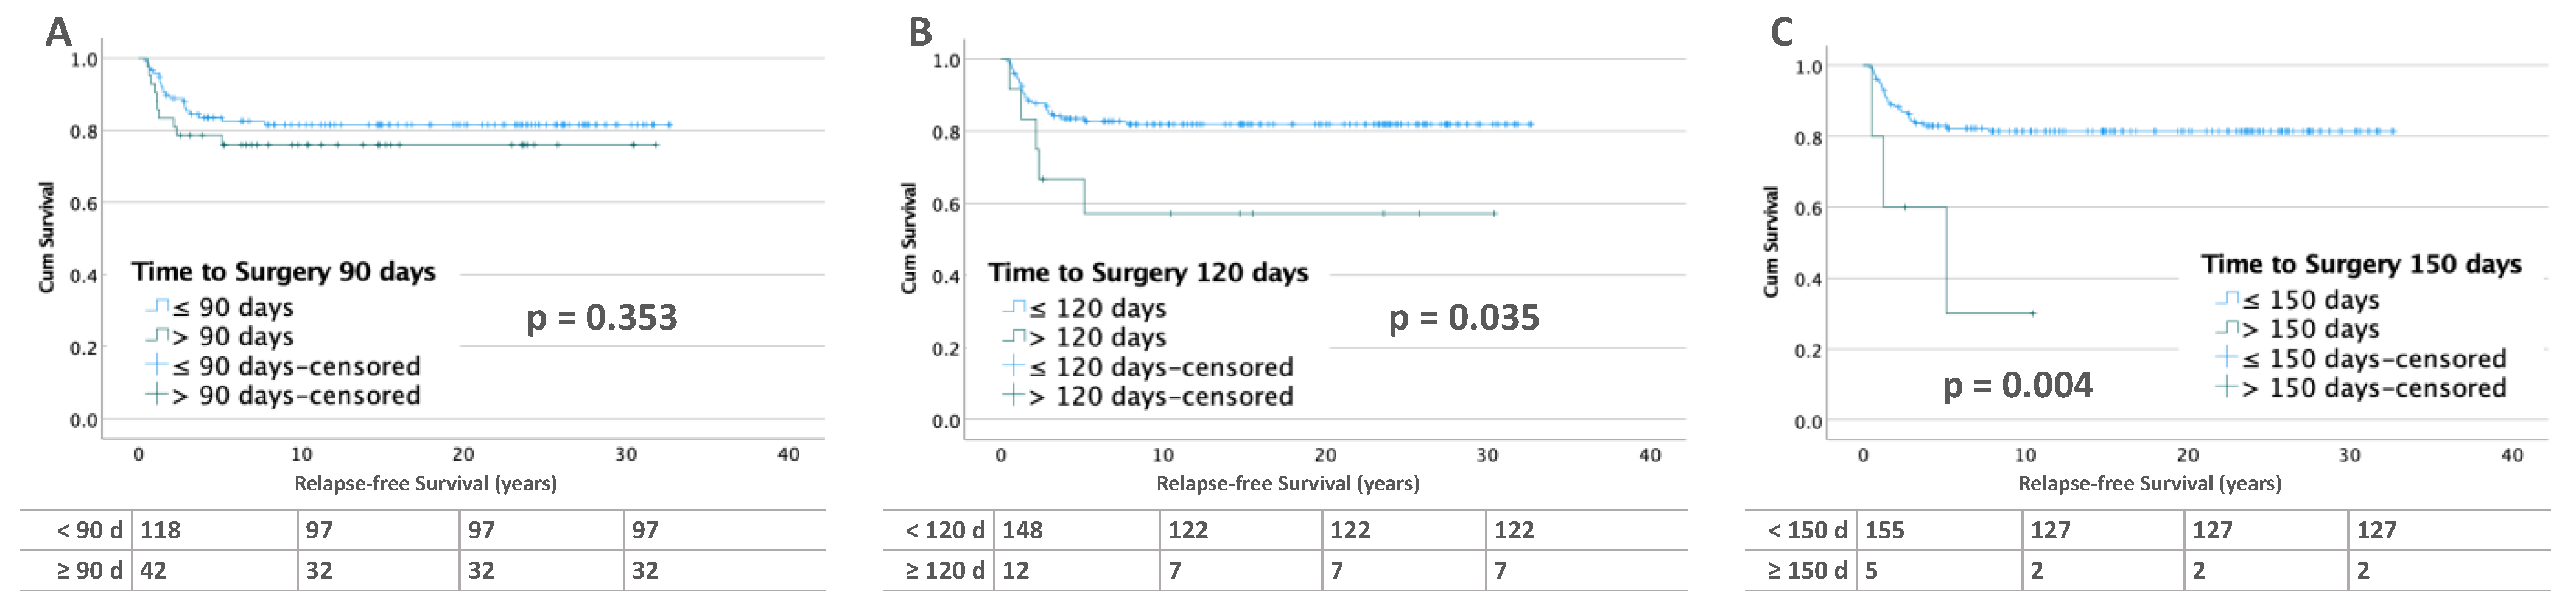Click the ≤ 120 days legend line marker

1014,307
